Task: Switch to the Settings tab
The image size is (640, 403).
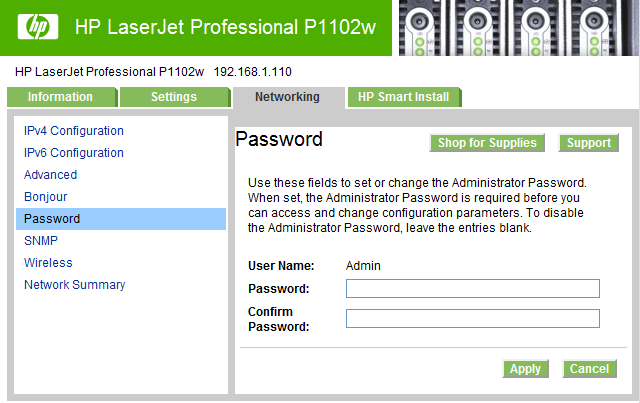Action: click(175, 97)
